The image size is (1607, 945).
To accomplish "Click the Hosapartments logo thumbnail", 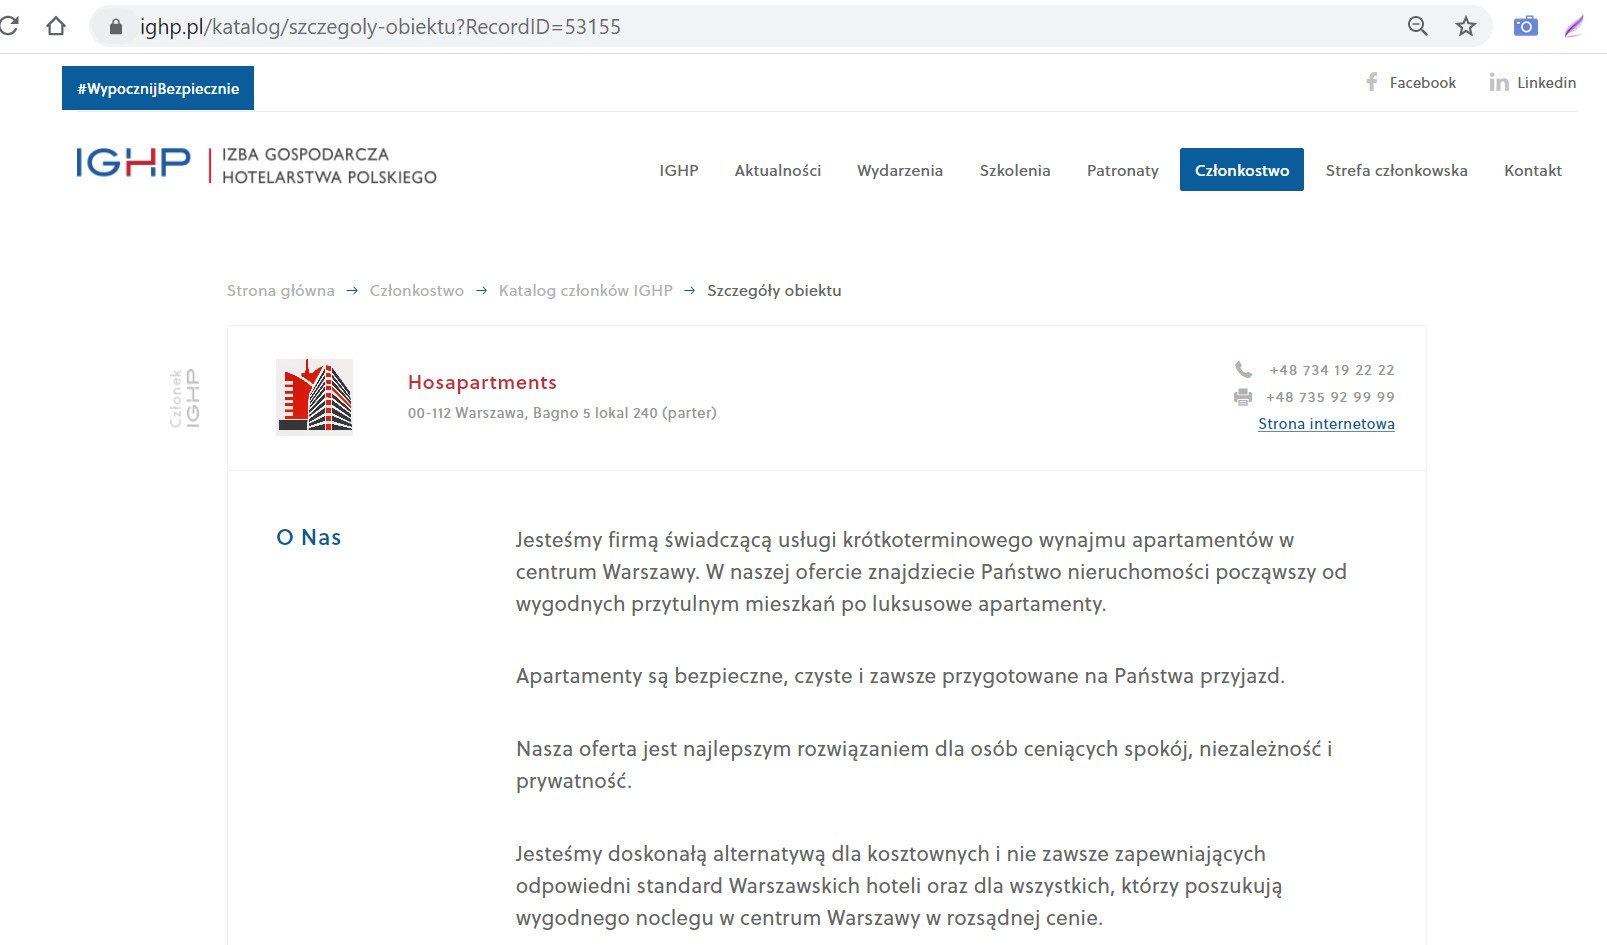I will pyautogui.click(x=314, y=397).
